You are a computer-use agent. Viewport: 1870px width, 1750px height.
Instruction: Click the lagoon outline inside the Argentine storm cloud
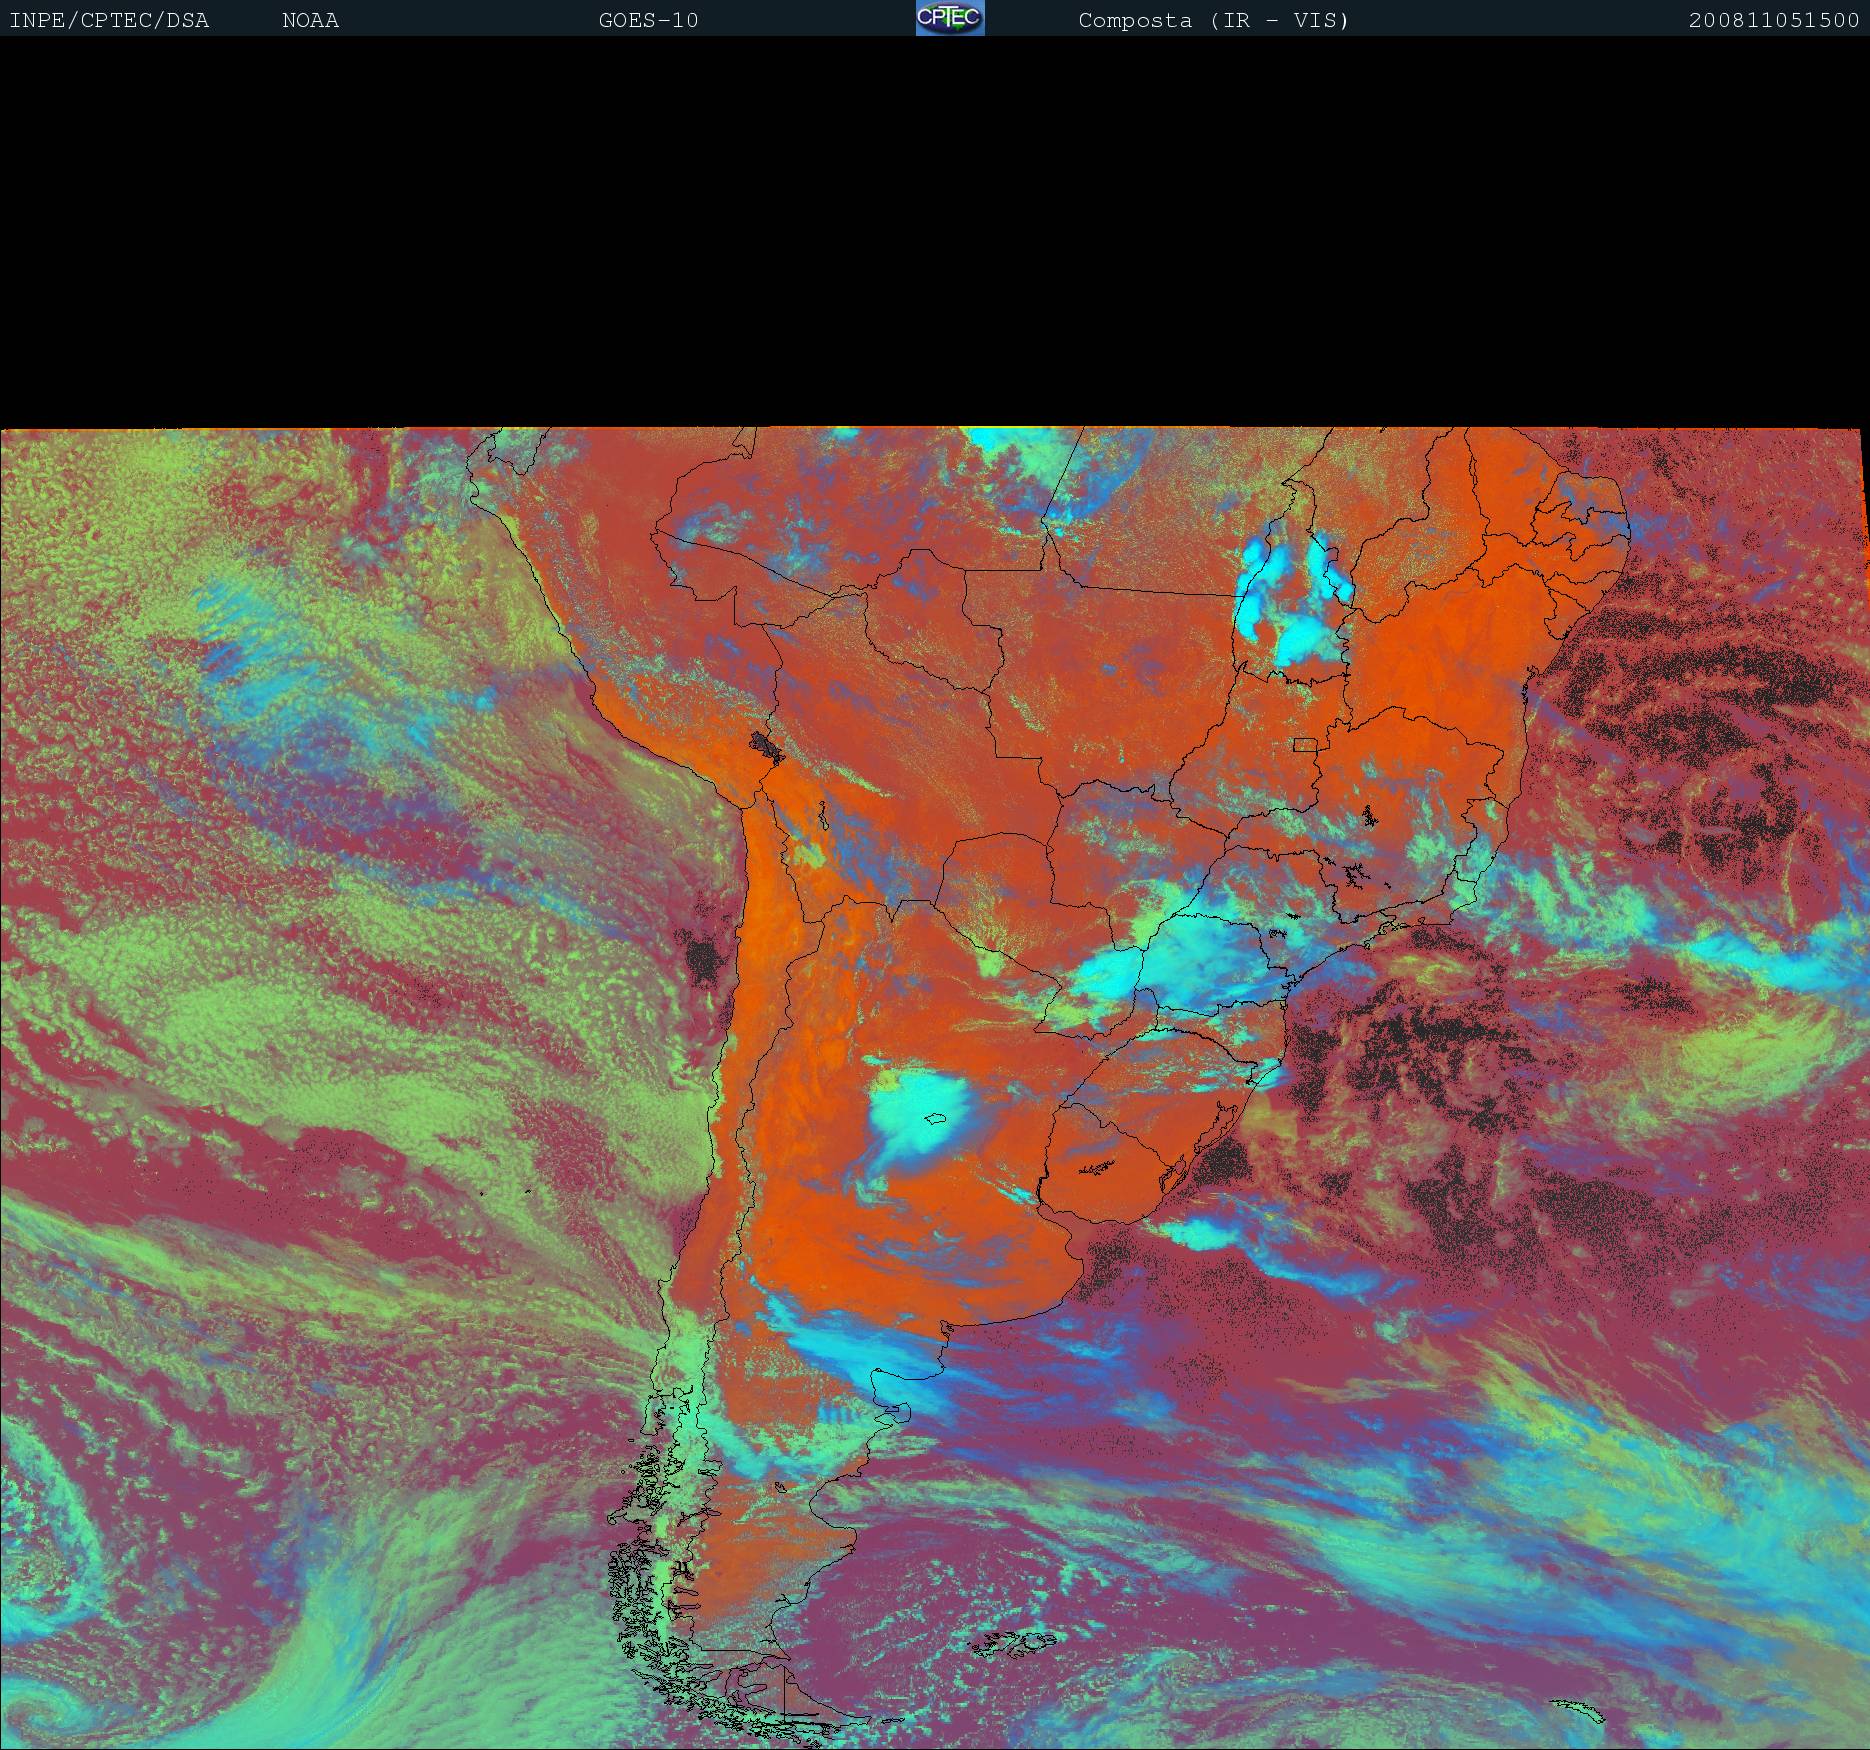click(937, 1120)
